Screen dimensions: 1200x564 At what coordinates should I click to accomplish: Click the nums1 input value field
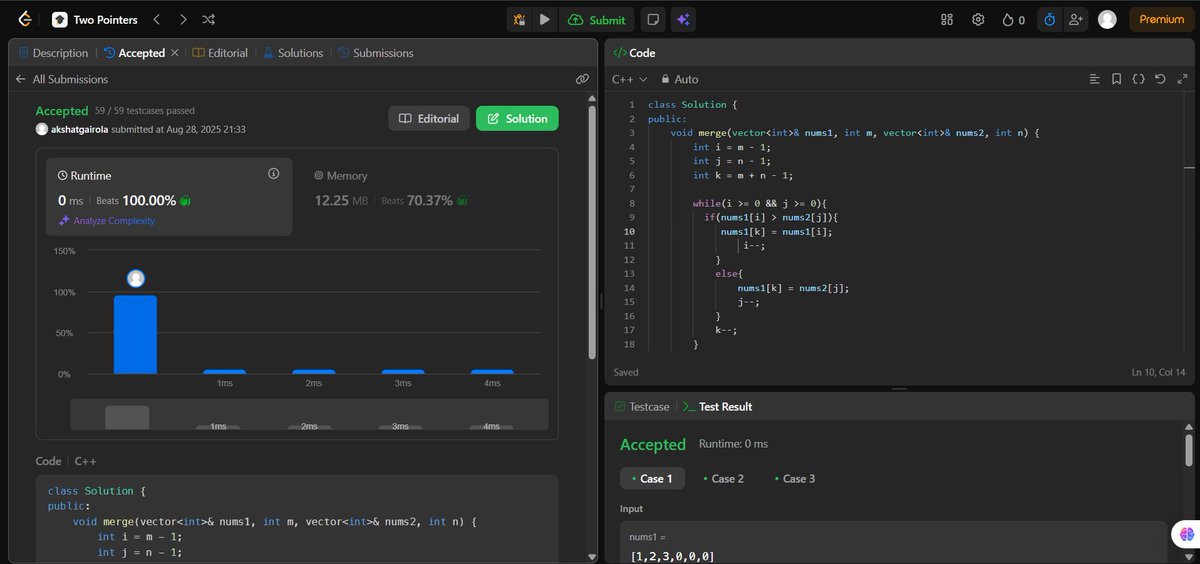(x=893, y=555)
